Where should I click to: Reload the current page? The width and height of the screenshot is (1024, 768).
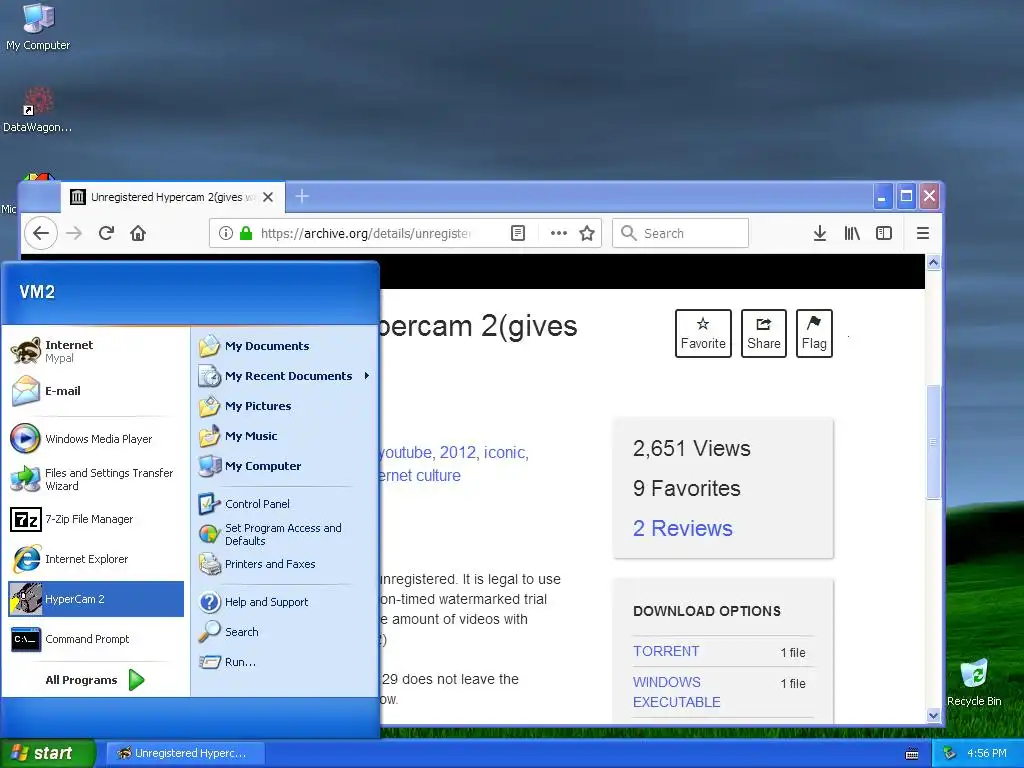click(106, 233)
